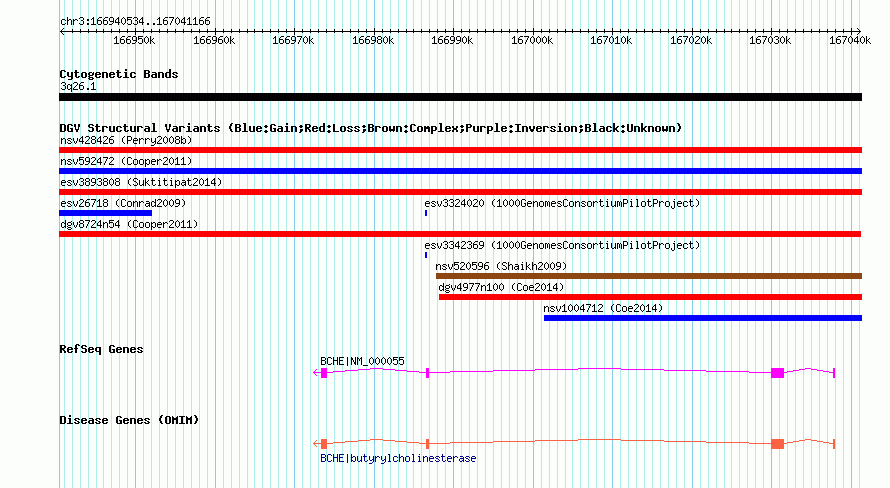
Task: Click the 167030k ruler tick label
Action: click(770, 40)
